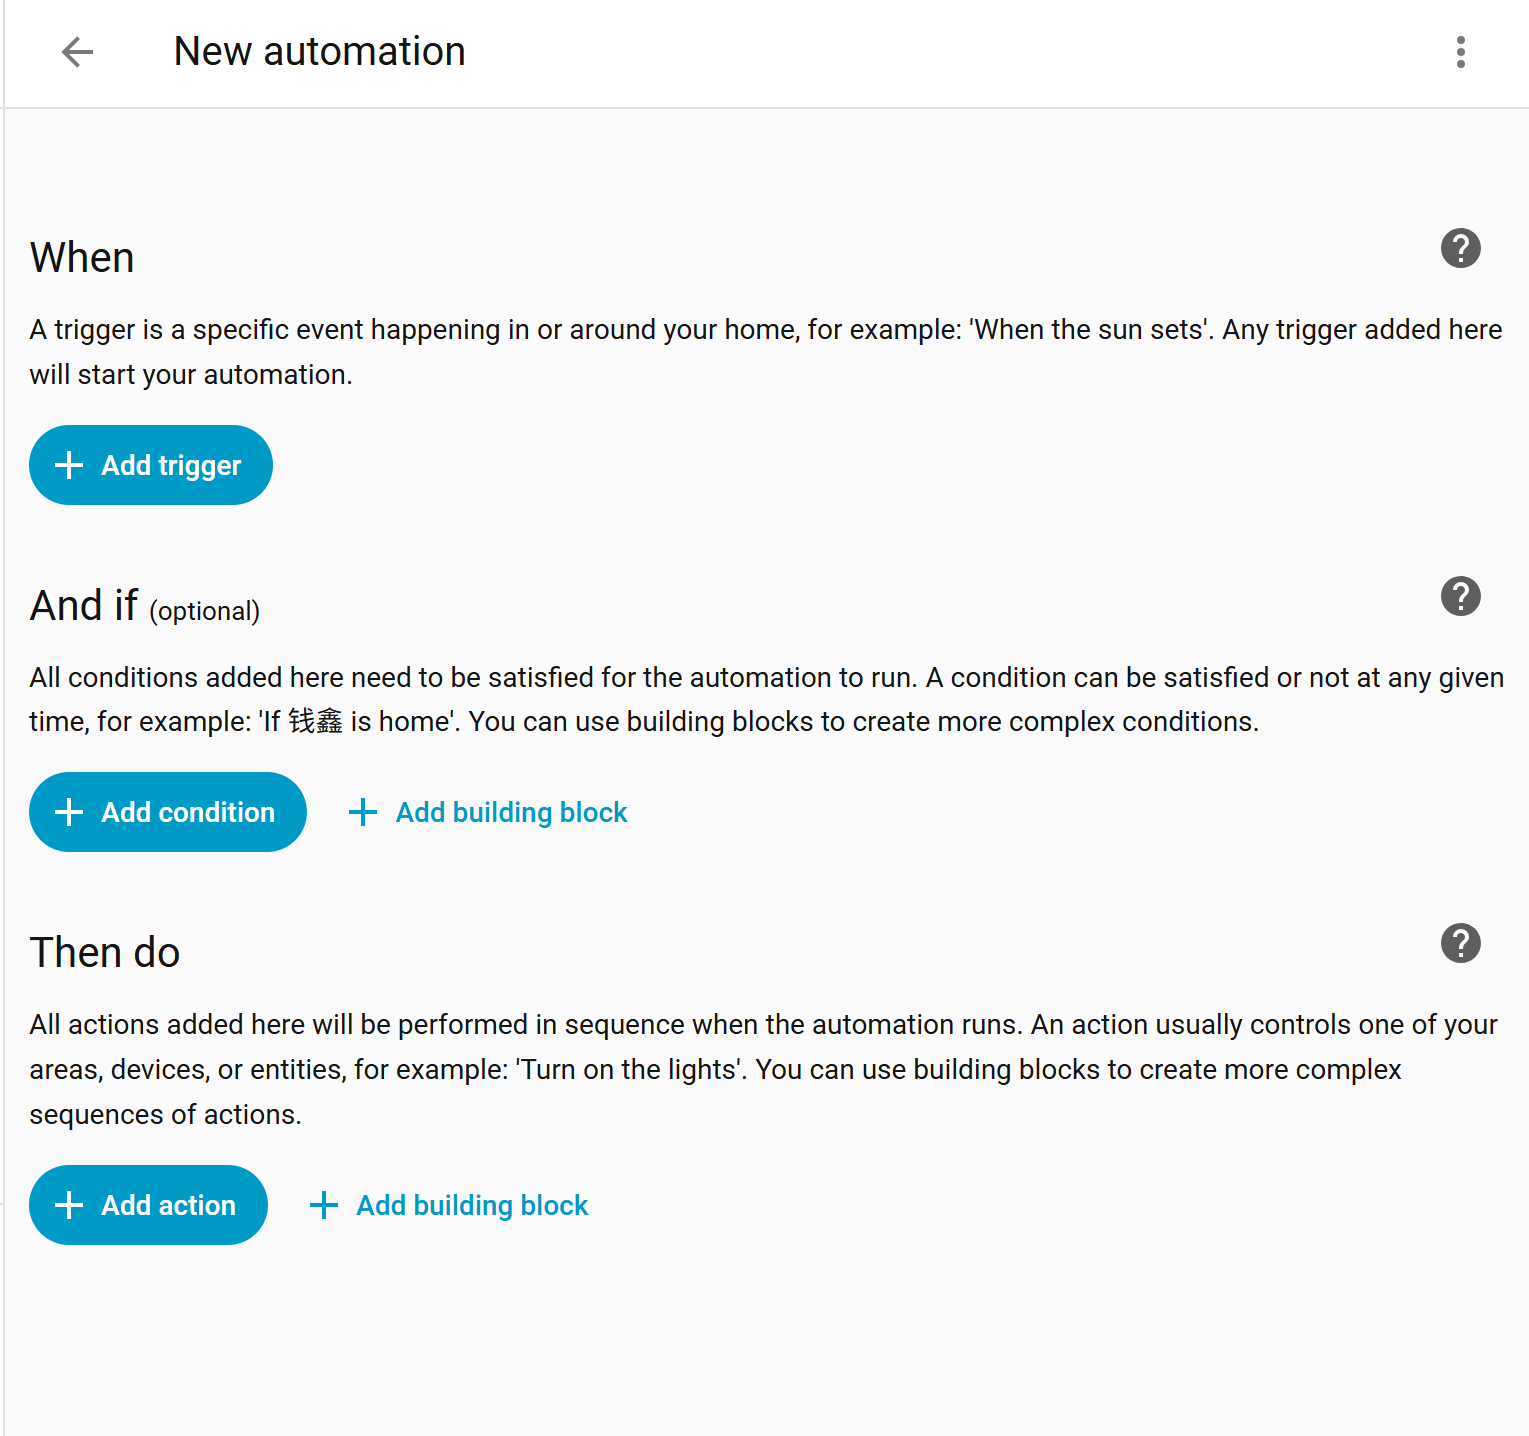Viewport: 1529px width, 1436px height.
Task: Open help for the When section
Action: 1460,248
